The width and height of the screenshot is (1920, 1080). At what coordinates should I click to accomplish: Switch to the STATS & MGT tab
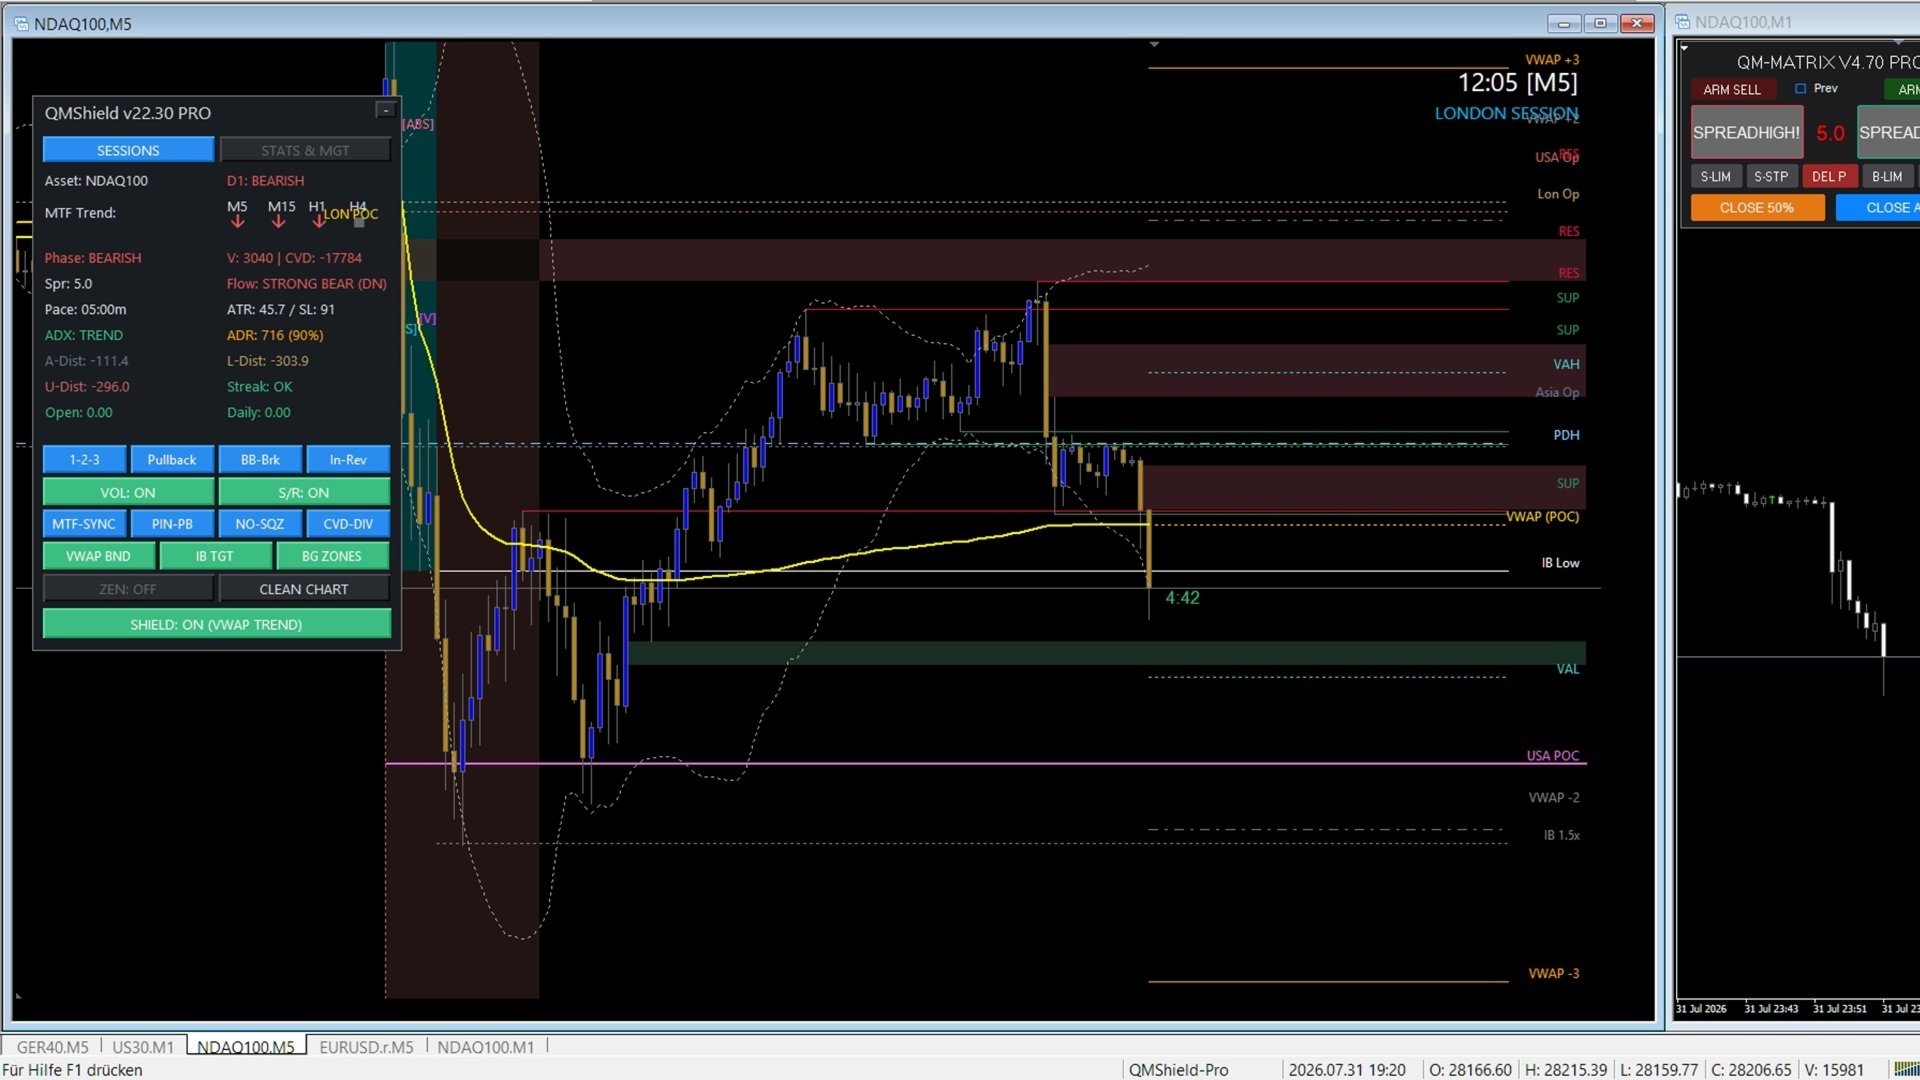[305, 150]
